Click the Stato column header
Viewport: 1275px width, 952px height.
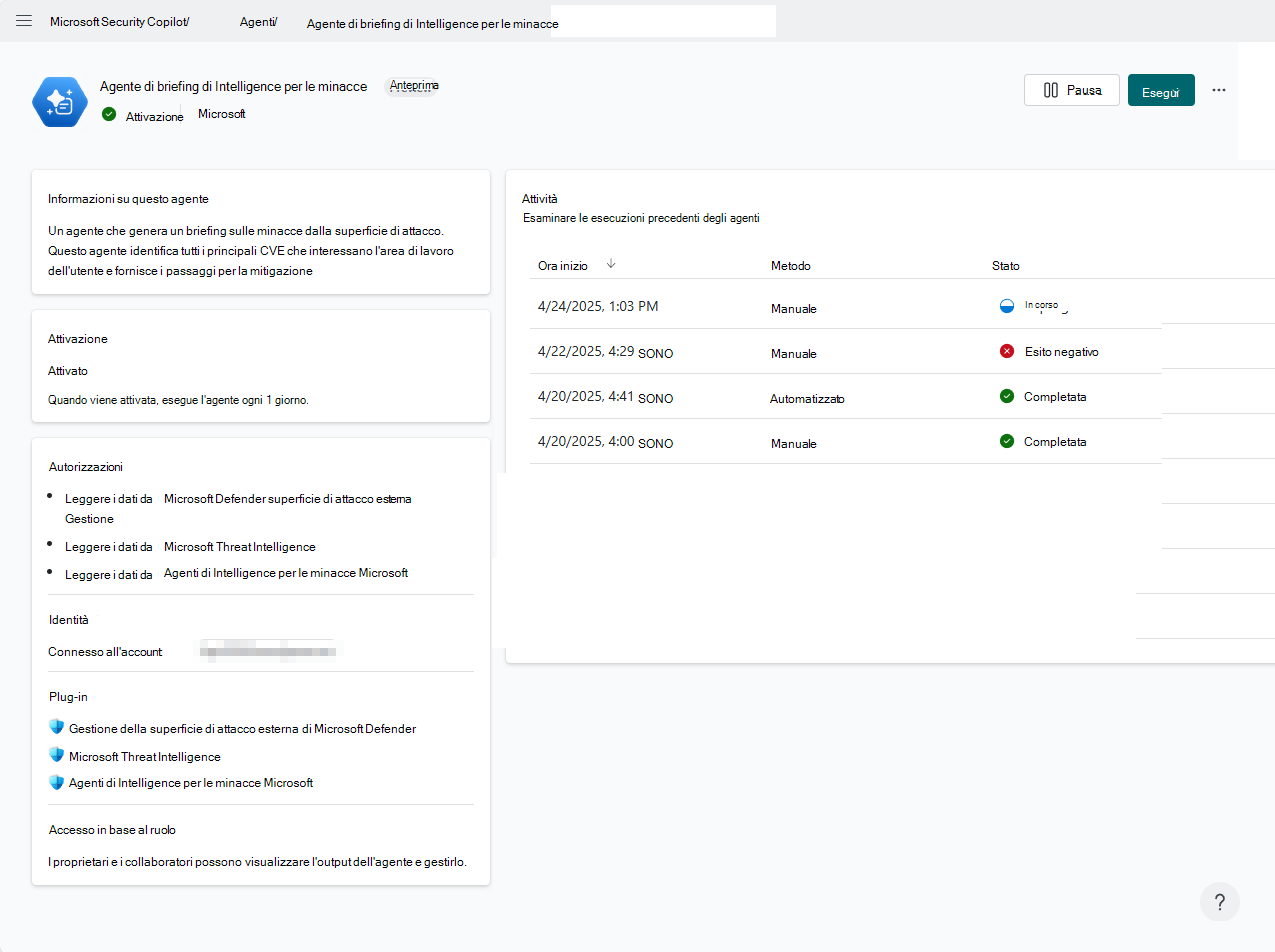[x=1006, y=266]
